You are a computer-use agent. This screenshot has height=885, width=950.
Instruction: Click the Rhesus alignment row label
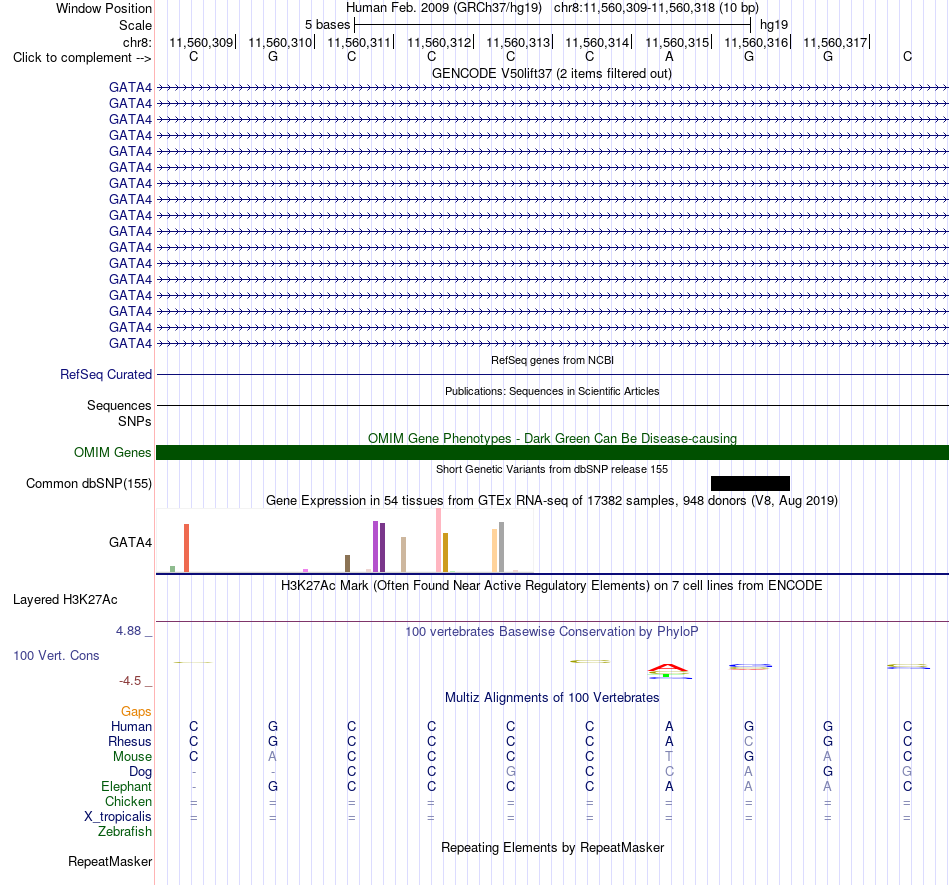130,741
